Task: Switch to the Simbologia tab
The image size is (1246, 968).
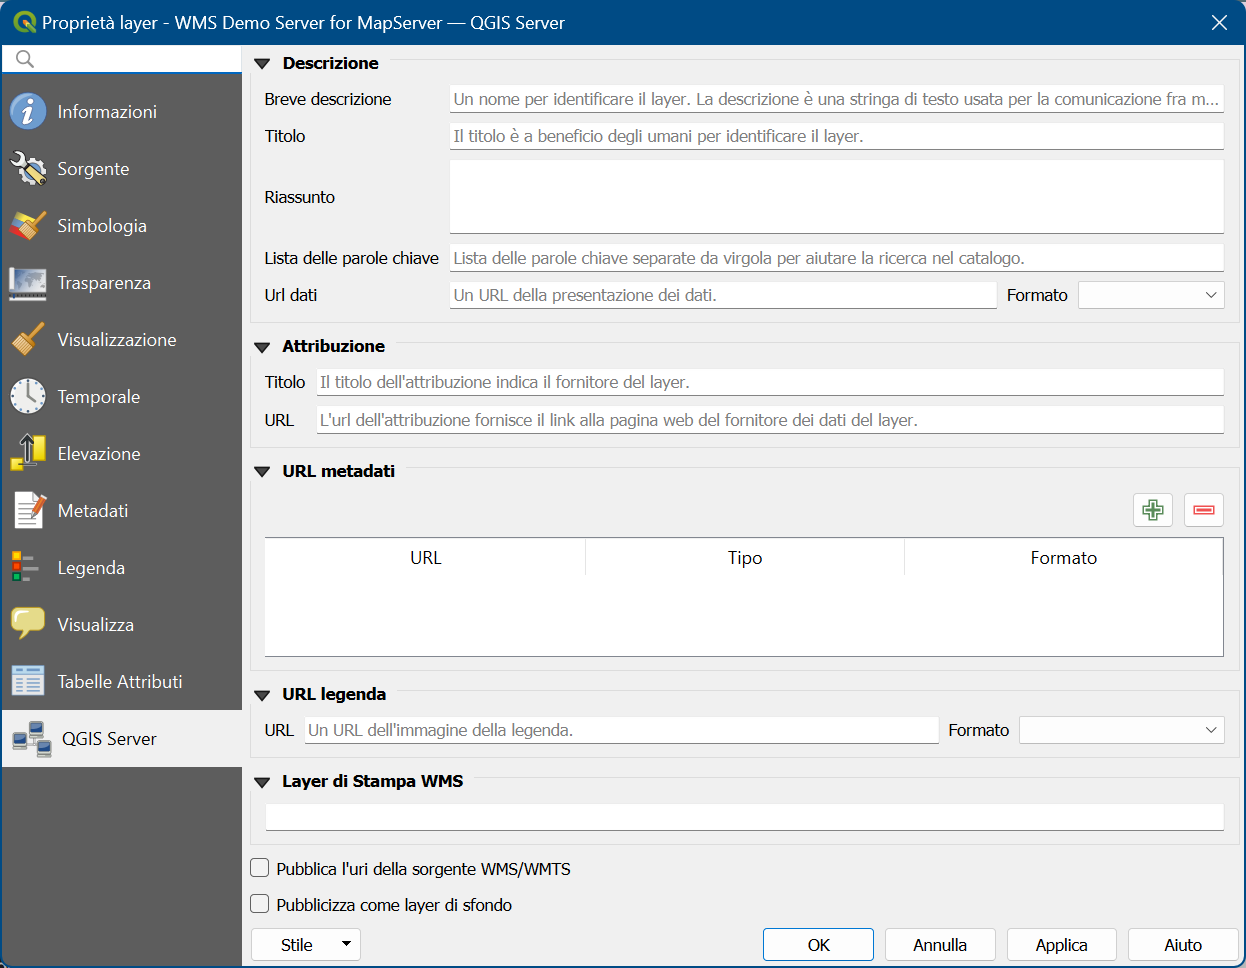Action: (x=122, y=225)
